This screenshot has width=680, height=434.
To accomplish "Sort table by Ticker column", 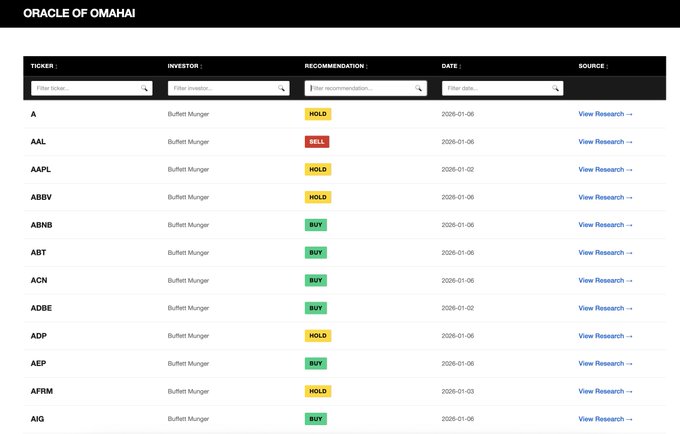I will click(x=44, y=66).
